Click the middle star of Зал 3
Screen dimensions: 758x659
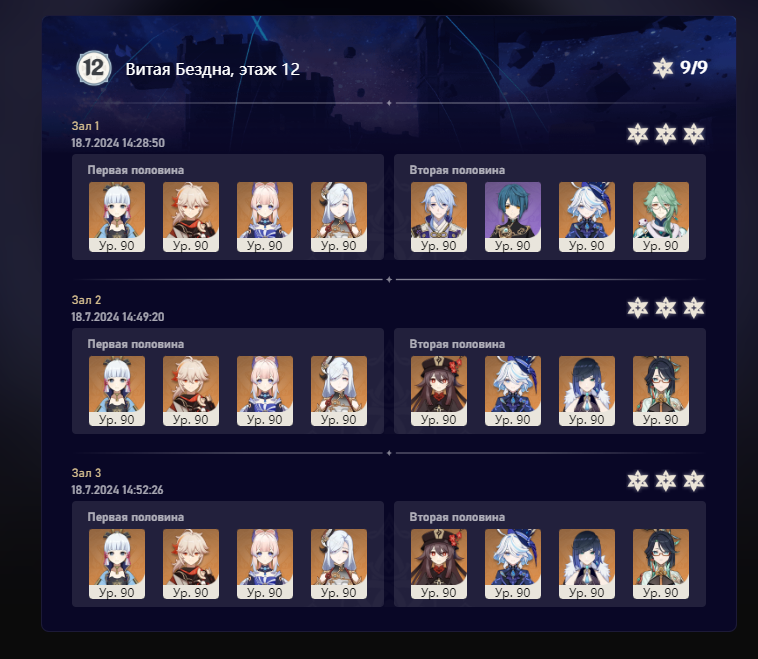(666, 481)
